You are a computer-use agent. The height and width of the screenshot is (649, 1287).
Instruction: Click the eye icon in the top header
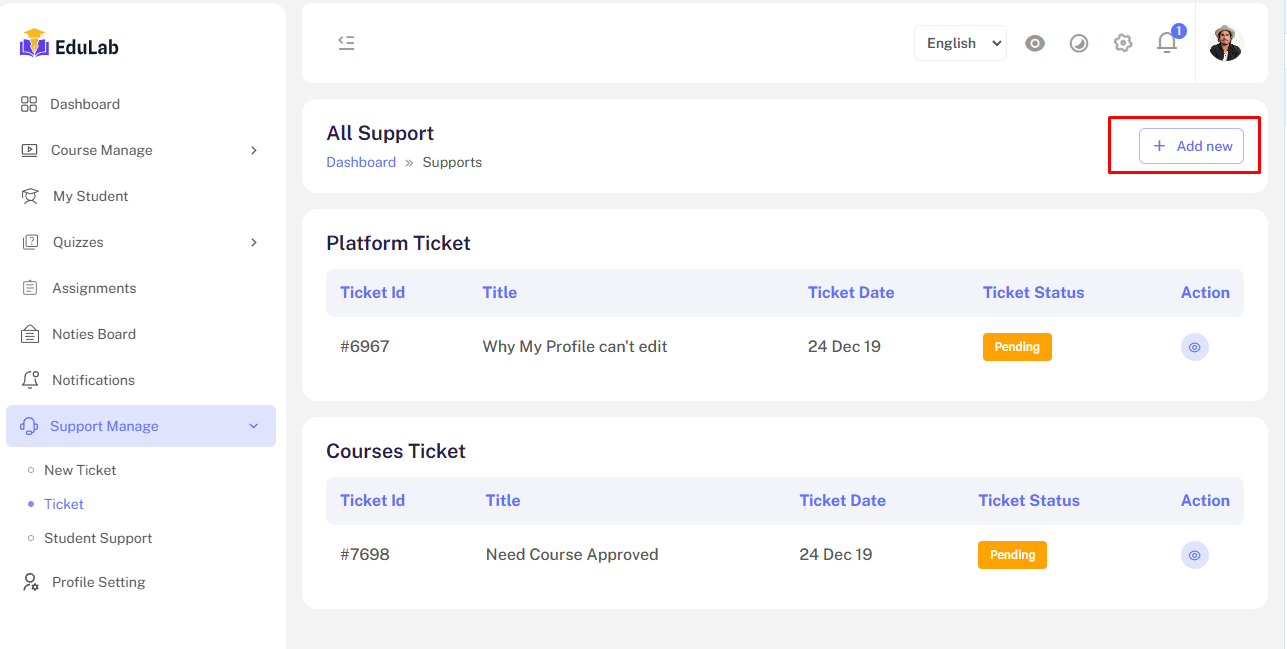(x=1035, y=43)
